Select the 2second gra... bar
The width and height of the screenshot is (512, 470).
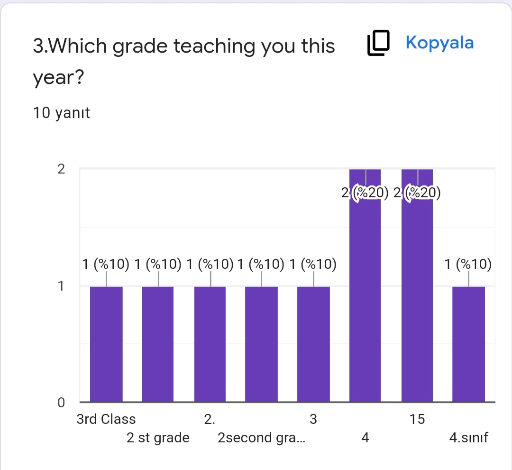(x=261, y=344)
